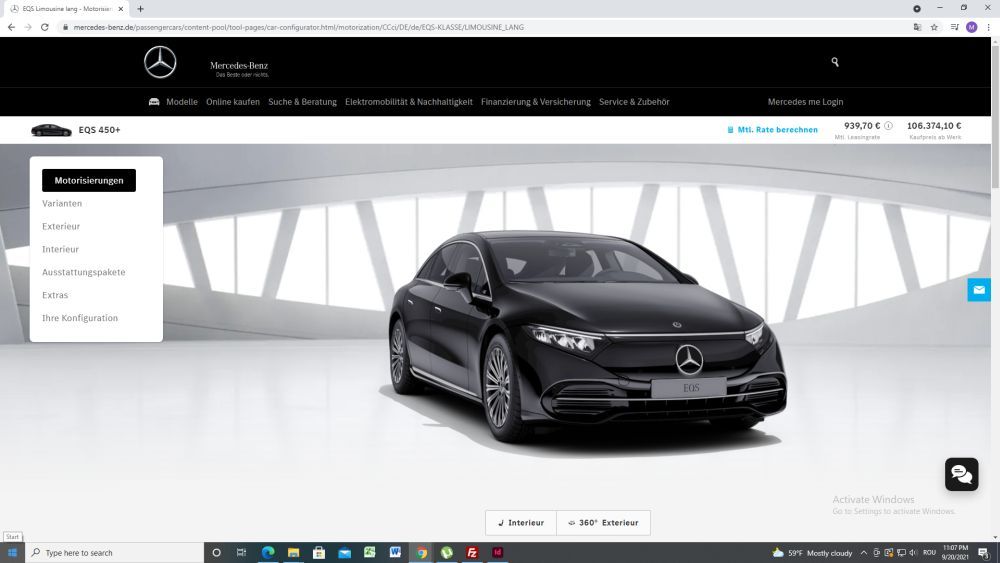Go to the Varianten configurator step
1000x563 pixels.
(x=62, y=203)
